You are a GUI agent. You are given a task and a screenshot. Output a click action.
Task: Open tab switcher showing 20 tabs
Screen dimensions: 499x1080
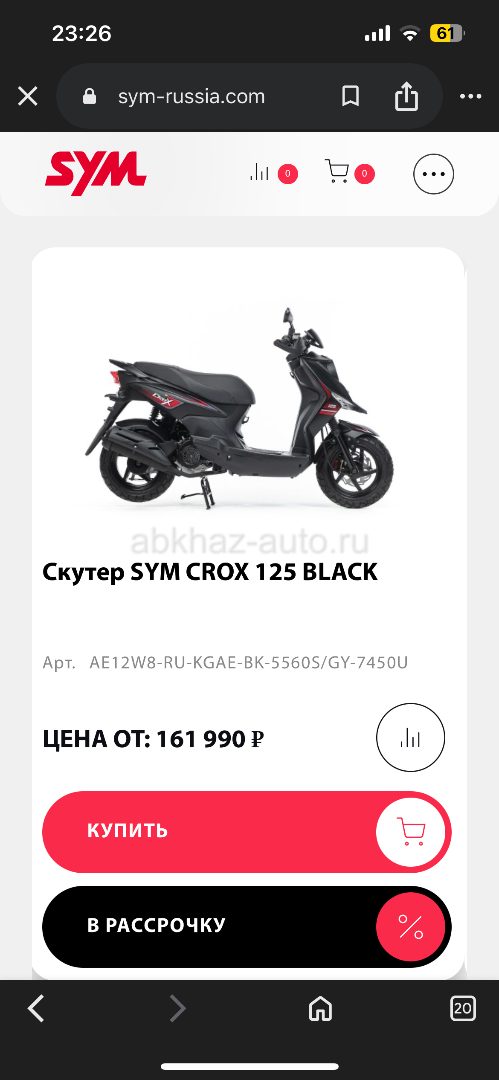pos(462,1009)
